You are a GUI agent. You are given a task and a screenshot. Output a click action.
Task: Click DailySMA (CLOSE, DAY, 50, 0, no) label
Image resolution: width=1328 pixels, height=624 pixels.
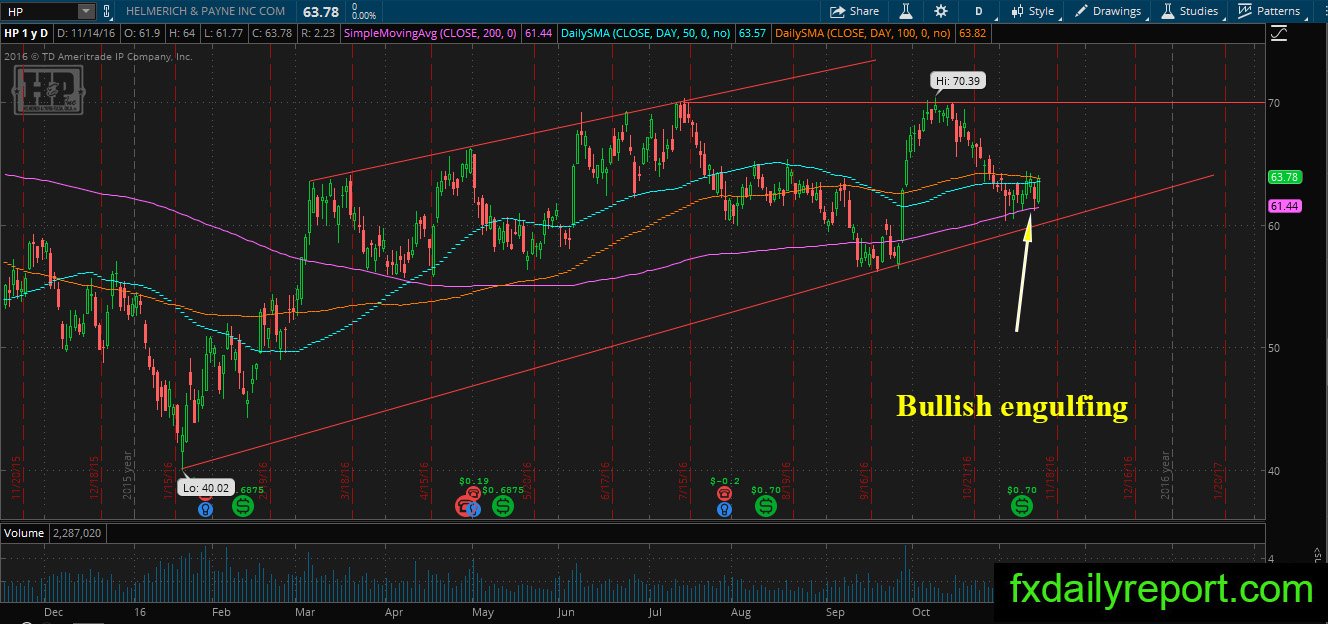point(645,34)
